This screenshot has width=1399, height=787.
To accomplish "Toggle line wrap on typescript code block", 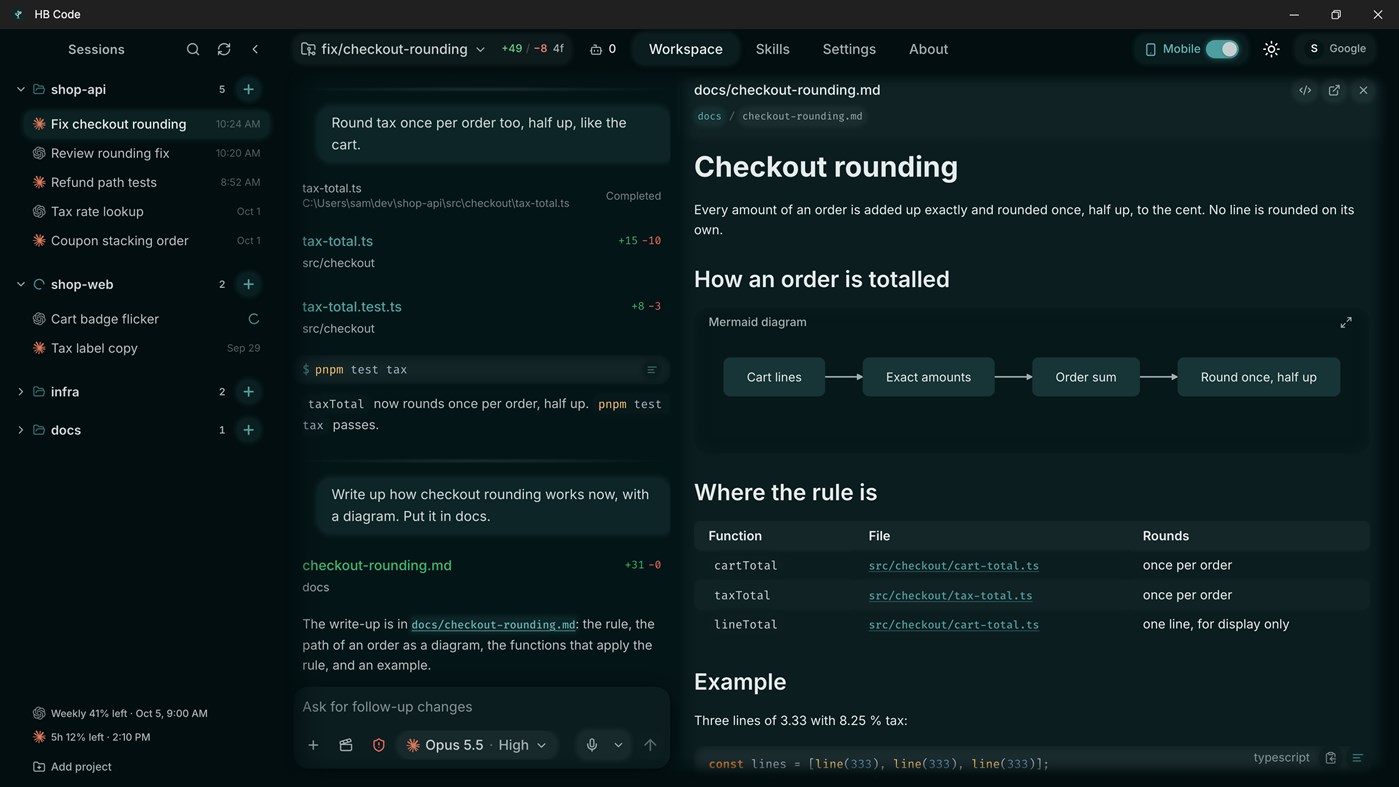I will click(x=1357, y=758).
